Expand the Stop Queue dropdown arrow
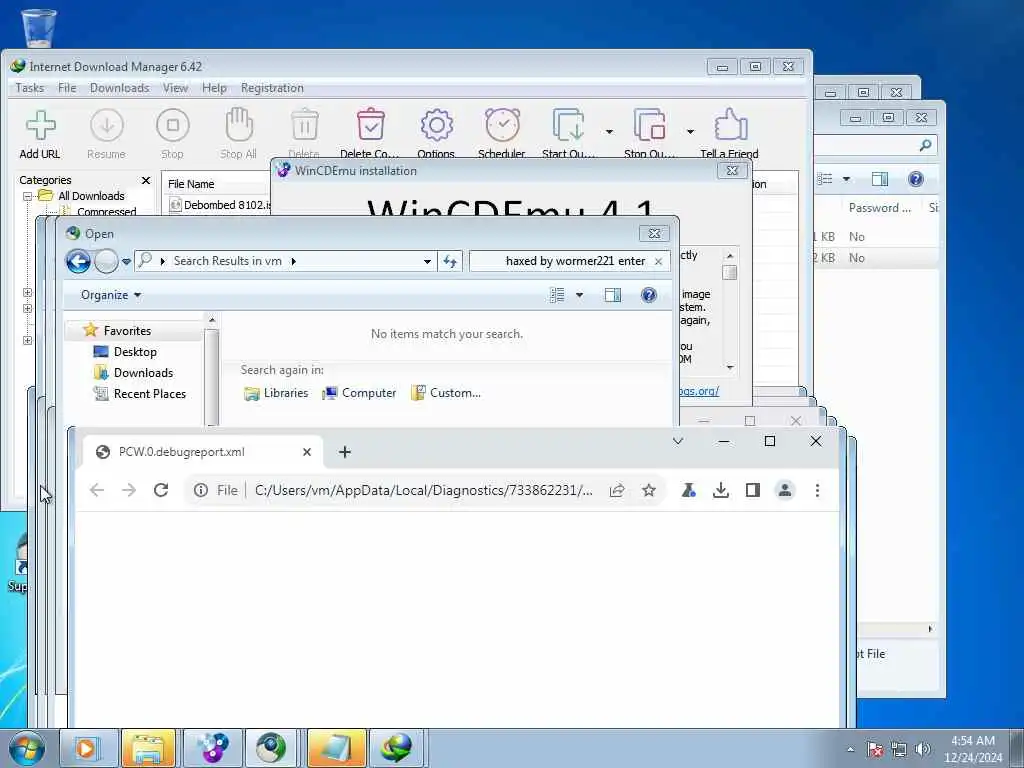The image size is (1024, 768). tap(690, 132)
